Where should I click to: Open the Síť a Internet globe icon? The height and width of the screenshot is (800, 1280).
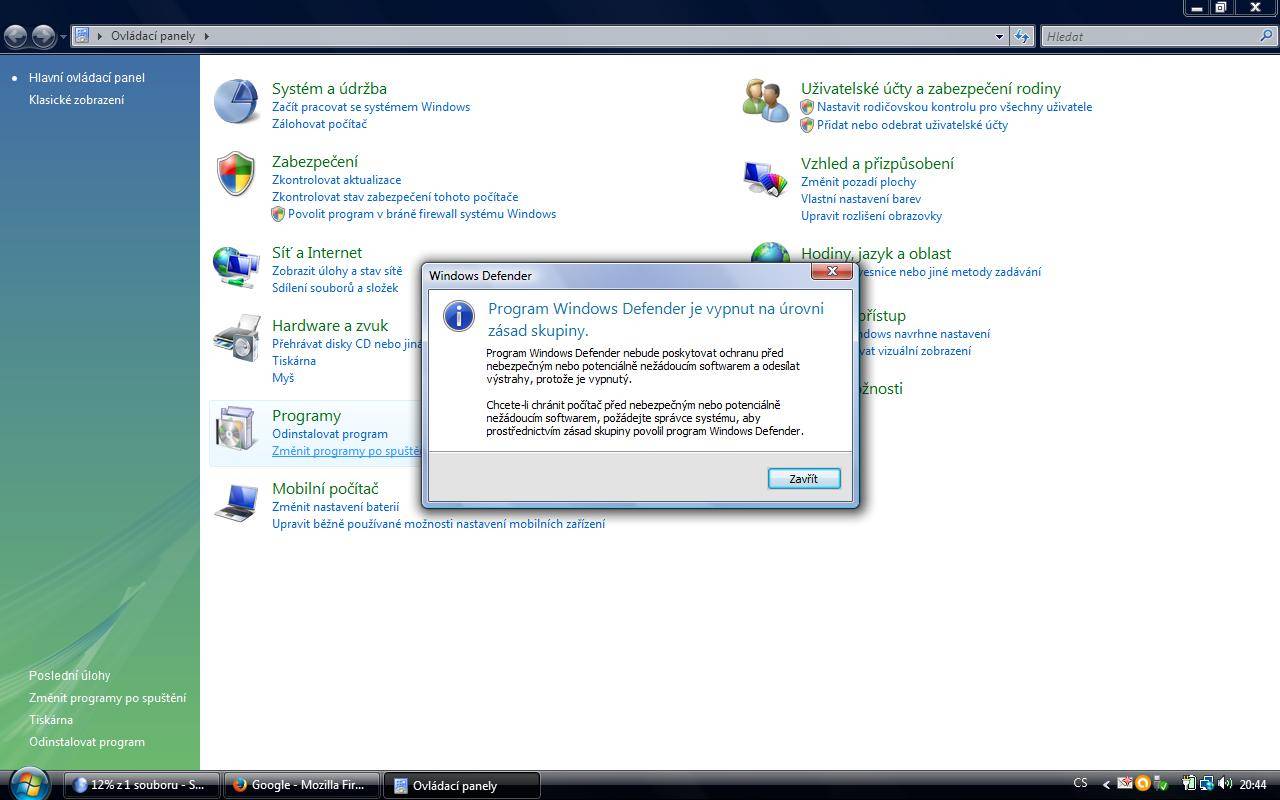click(237, 267)
